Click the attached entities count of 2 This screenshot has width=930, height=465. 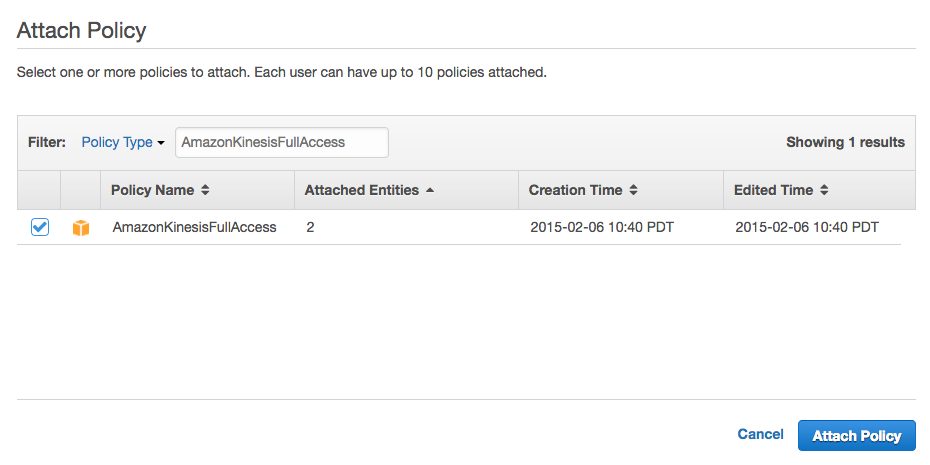[x=310, y=227]
